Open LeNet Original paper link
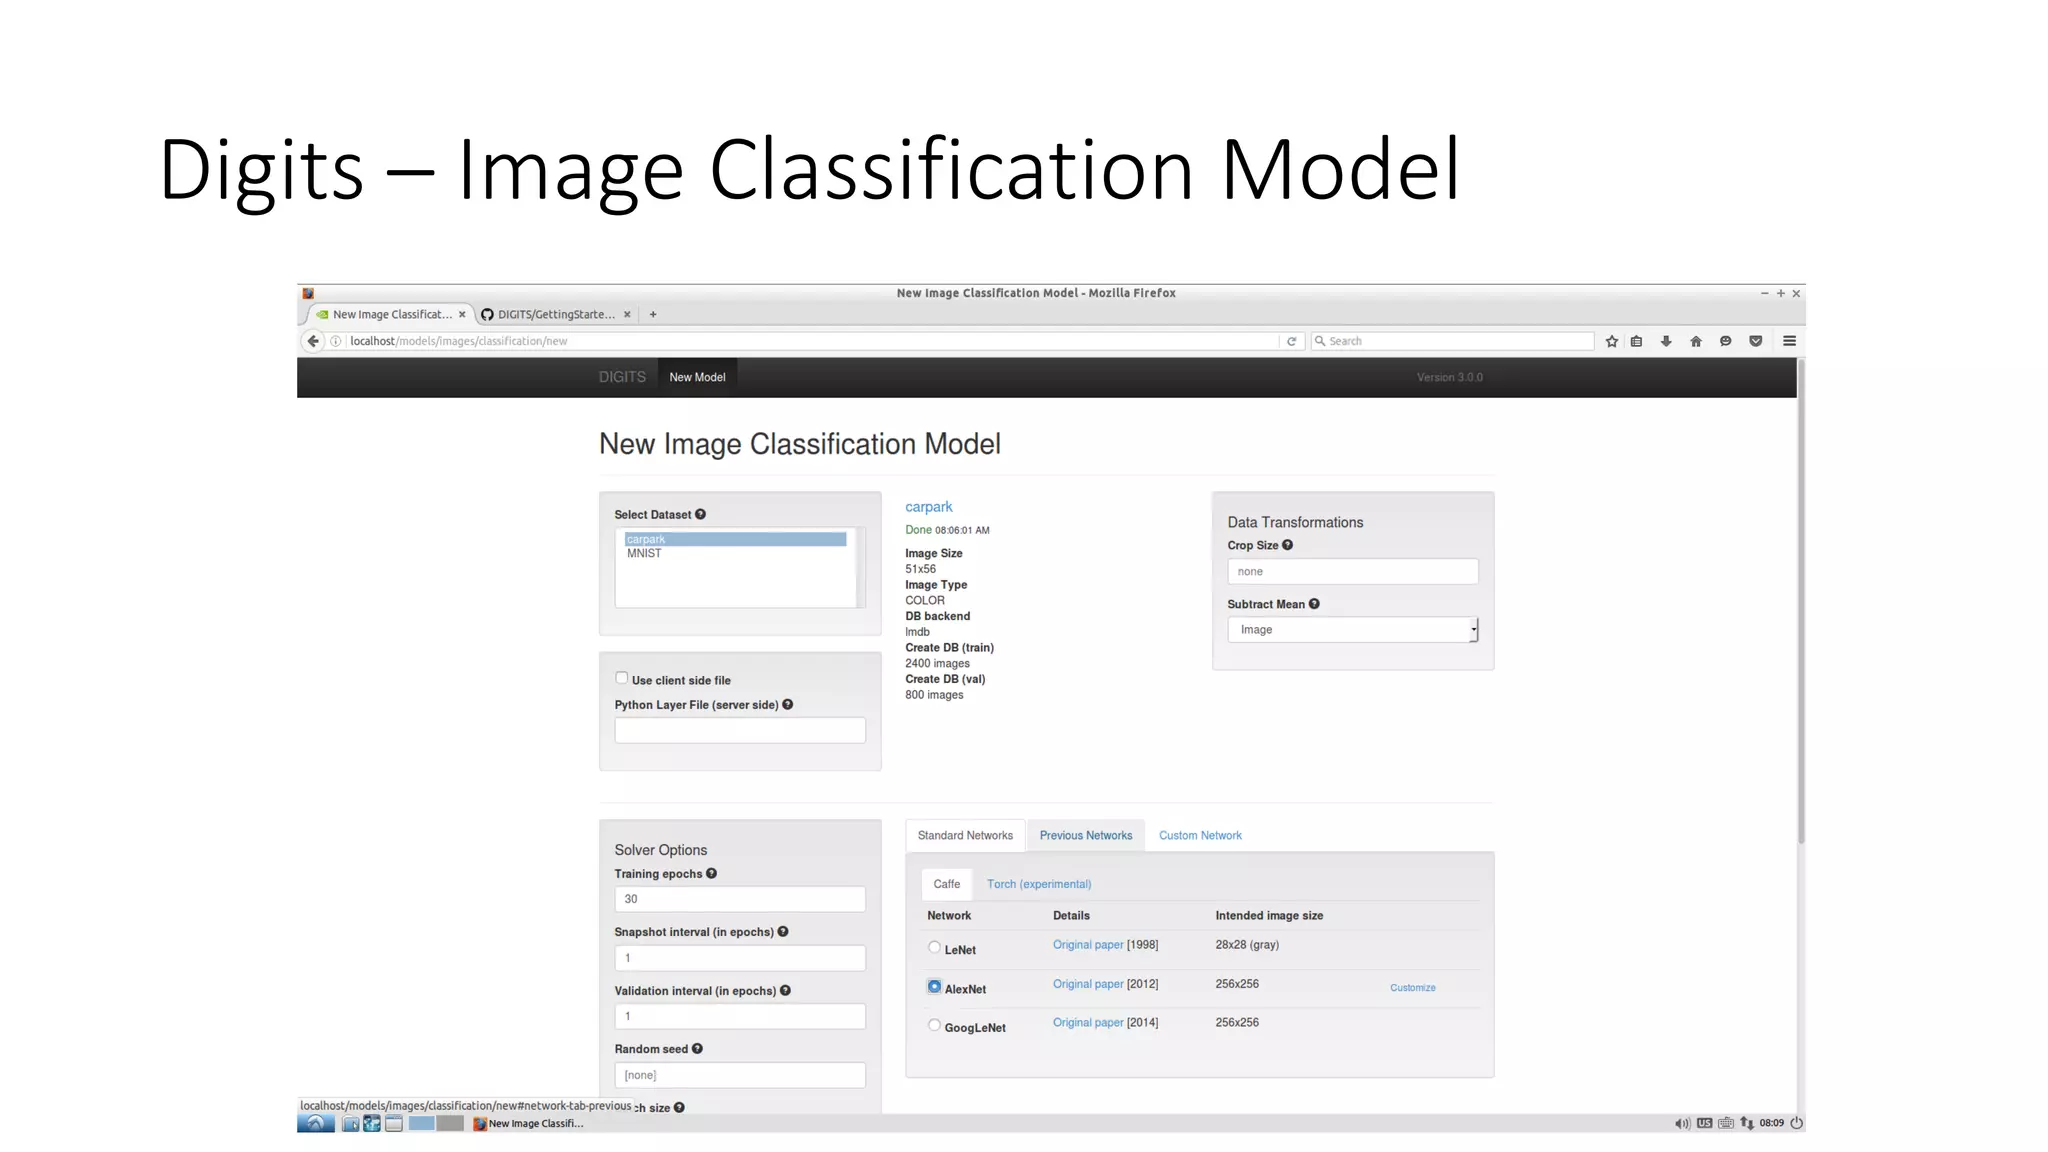 coord(1088,945)
